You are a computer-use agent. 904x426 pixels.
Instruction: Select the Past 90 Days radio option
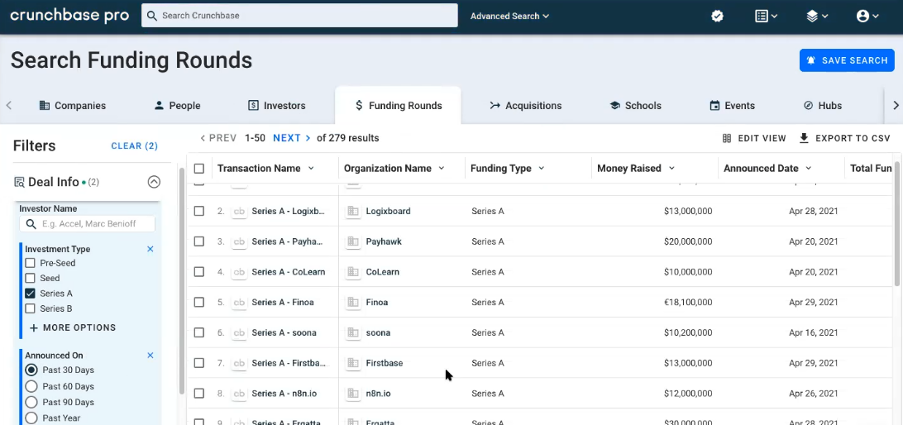(31, 402)
